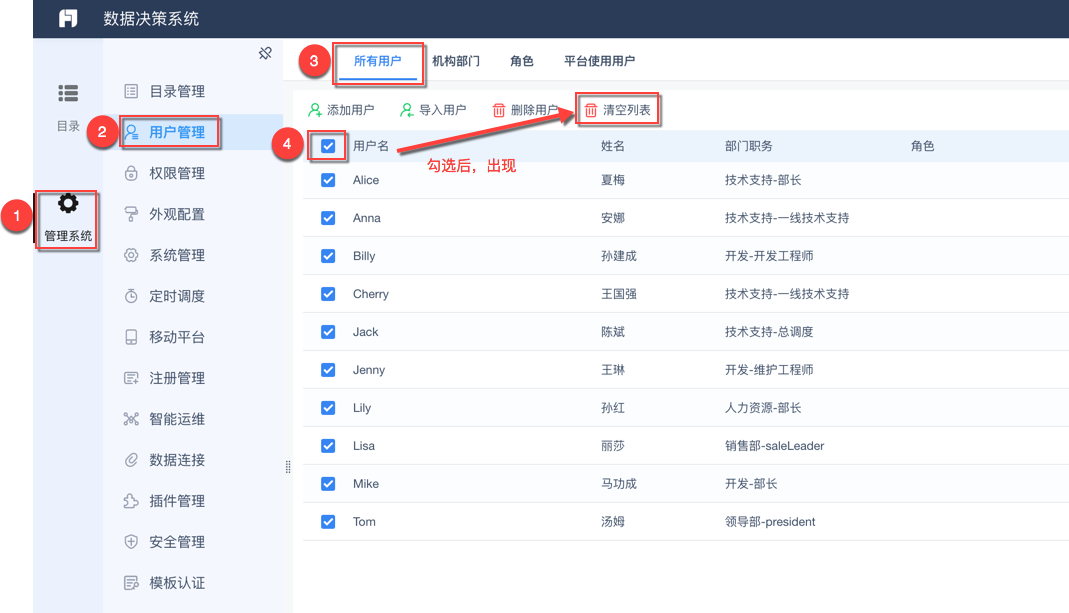Open the Permission Management lock icon
1069x613 pixels.
click(x=131, y=173)
